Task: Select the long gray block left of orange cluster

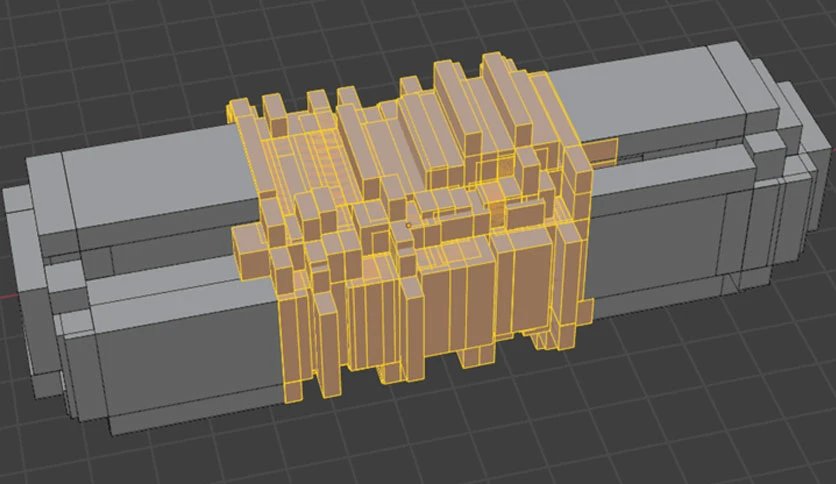Action: (144, 277)
